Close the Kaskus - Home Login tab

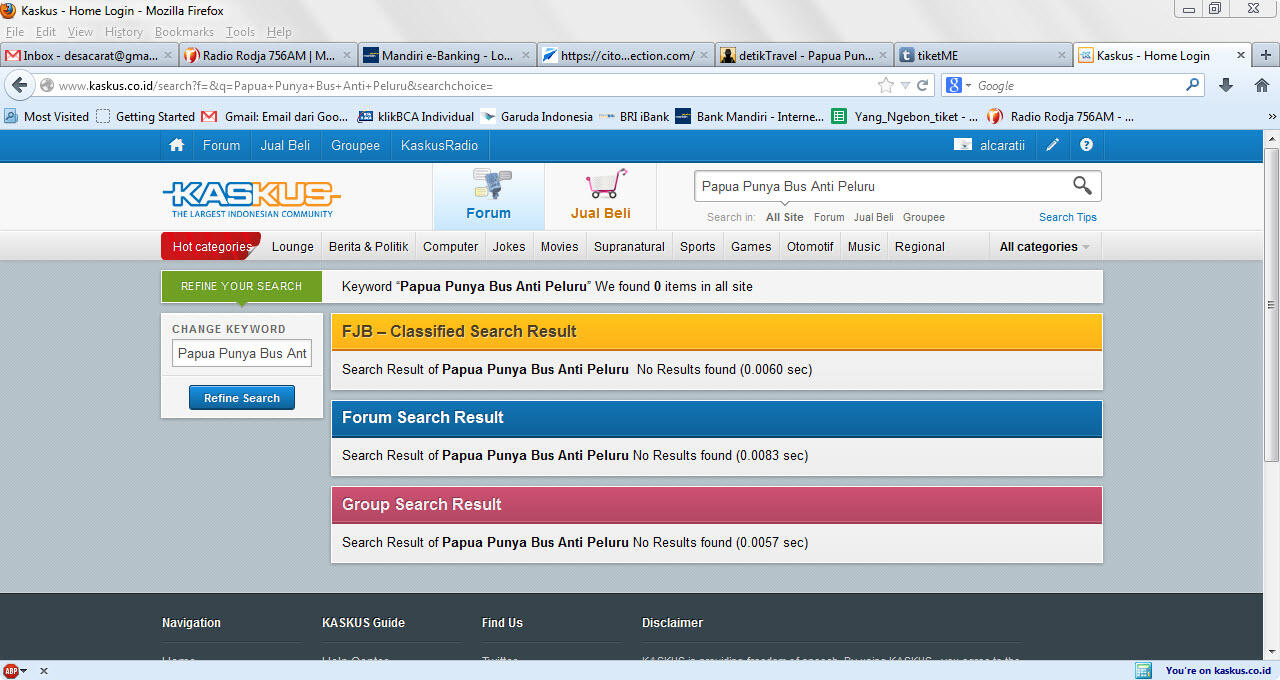coord(1241,55)
